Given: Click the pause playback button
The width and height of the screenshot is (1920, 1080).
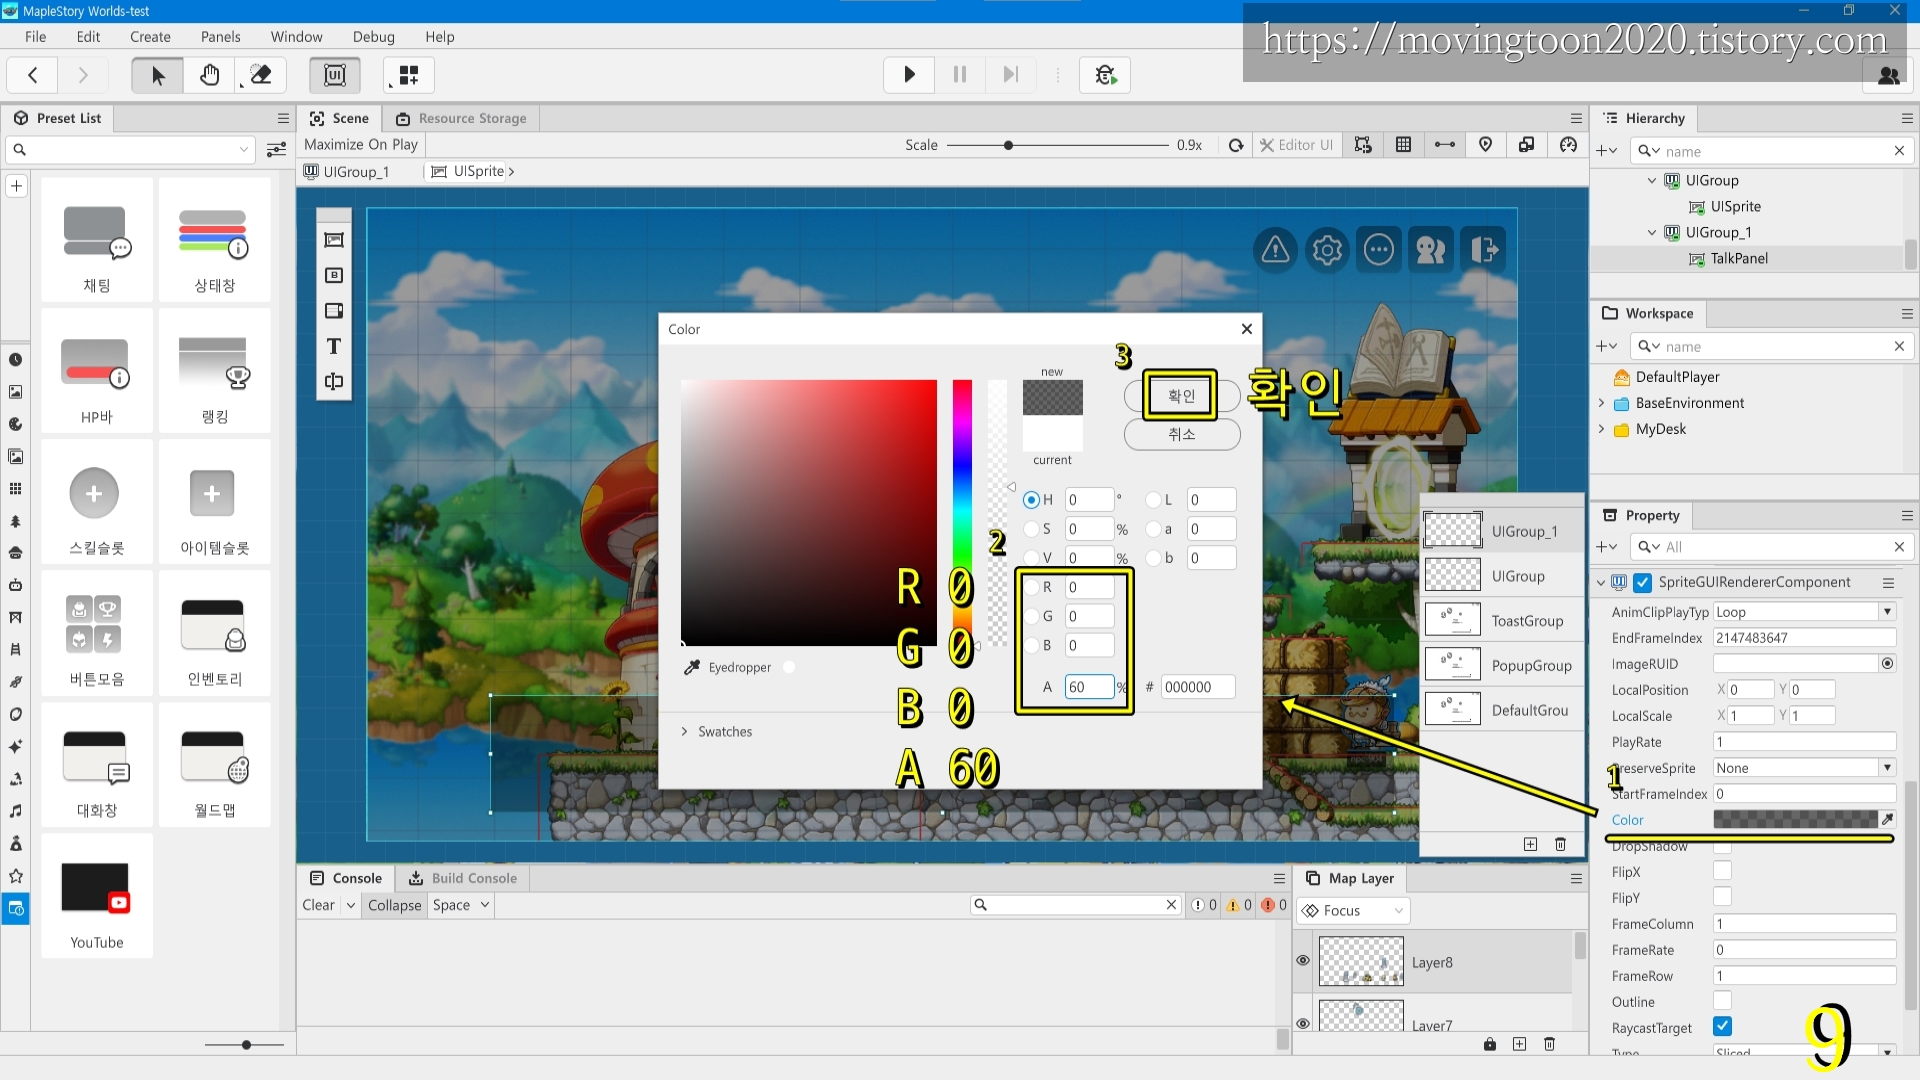Looking at the screenshot, I should point(960,75).
